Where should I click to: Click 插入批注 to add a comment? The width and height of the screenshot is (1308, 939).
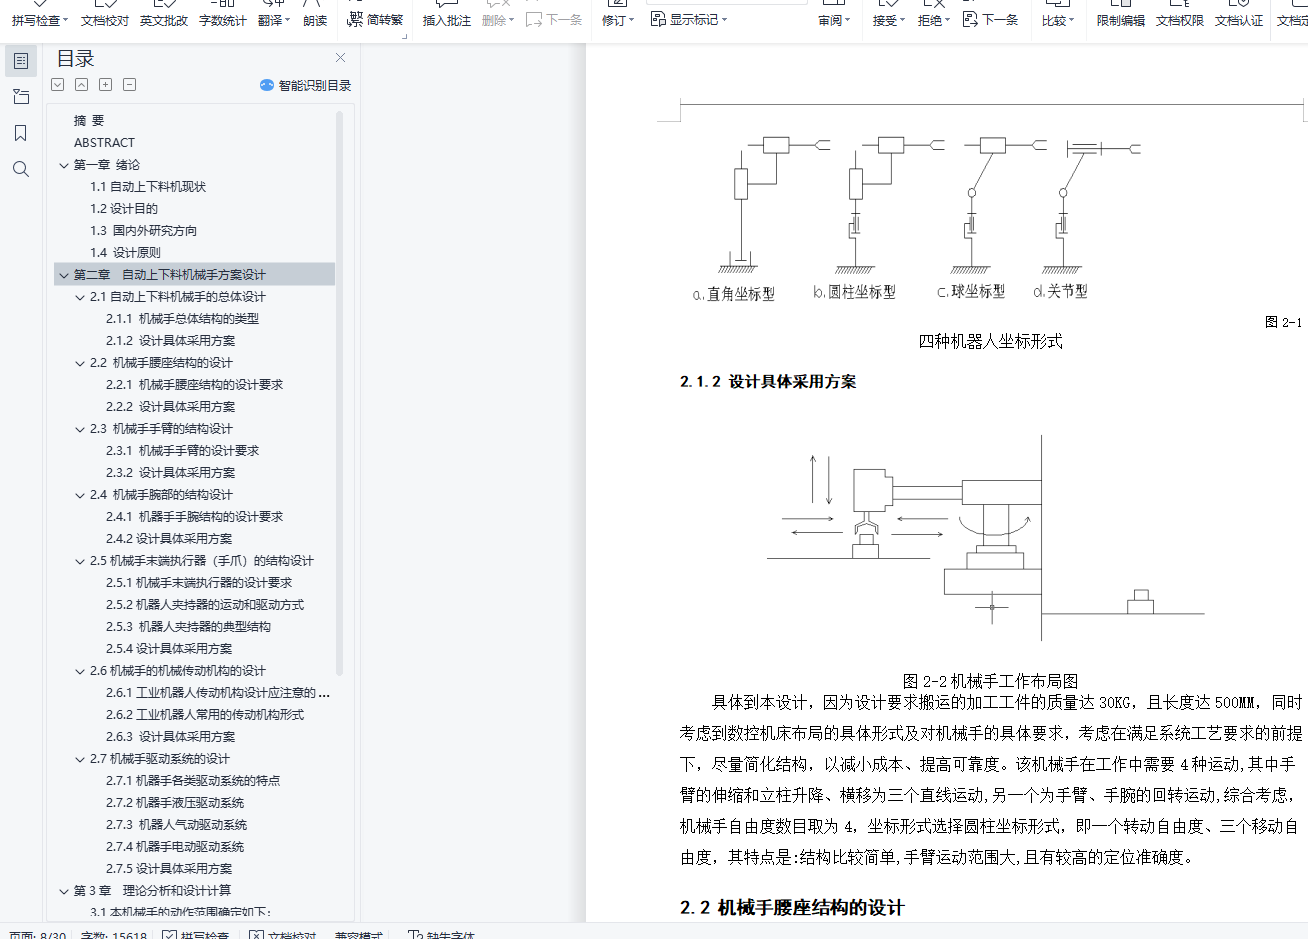447,20
